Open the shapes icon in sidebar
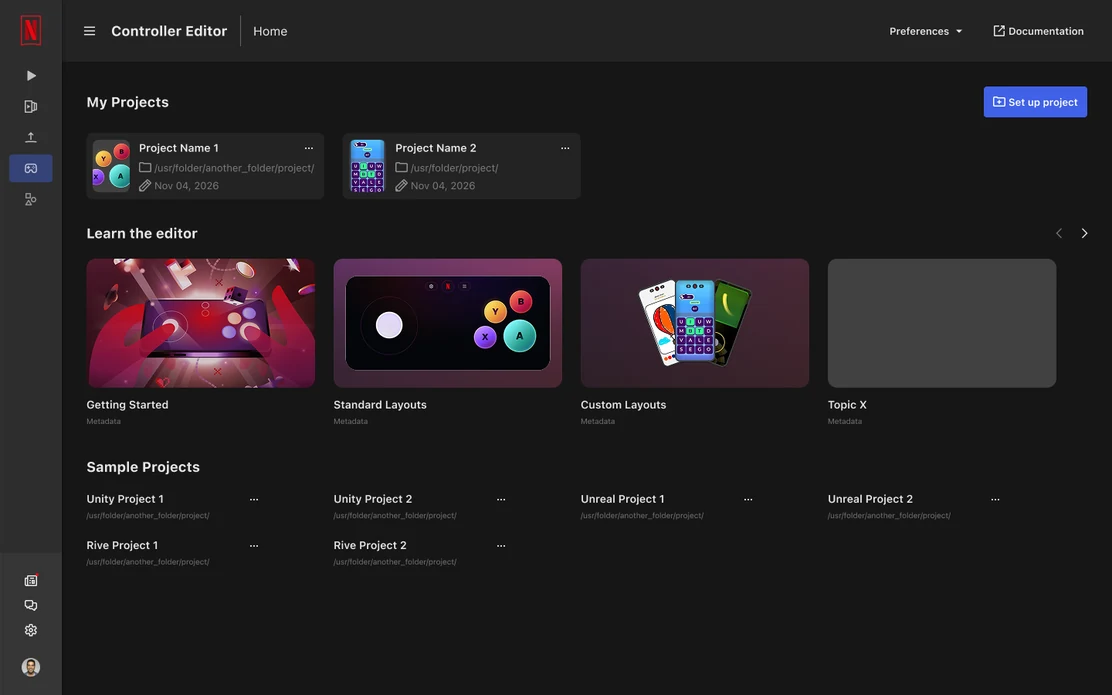The width and height of the screenshot is (1112, 695). (x=30, y=199)
